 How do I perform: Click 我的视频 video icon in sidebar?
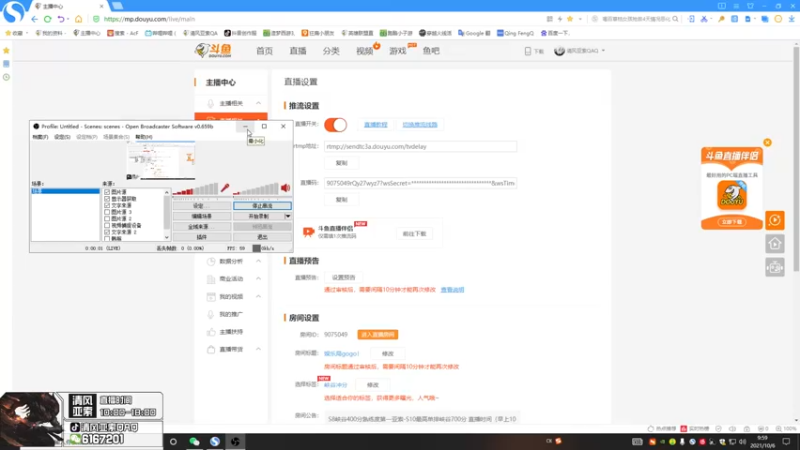pos(211,296)
